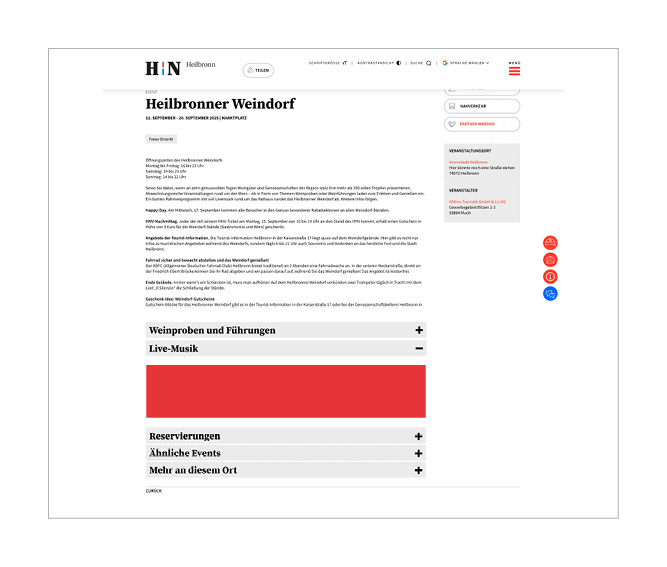Open the Sprache wählen language dropdown
The width and height of the screenshot is (667, 567).
(466, 62)
